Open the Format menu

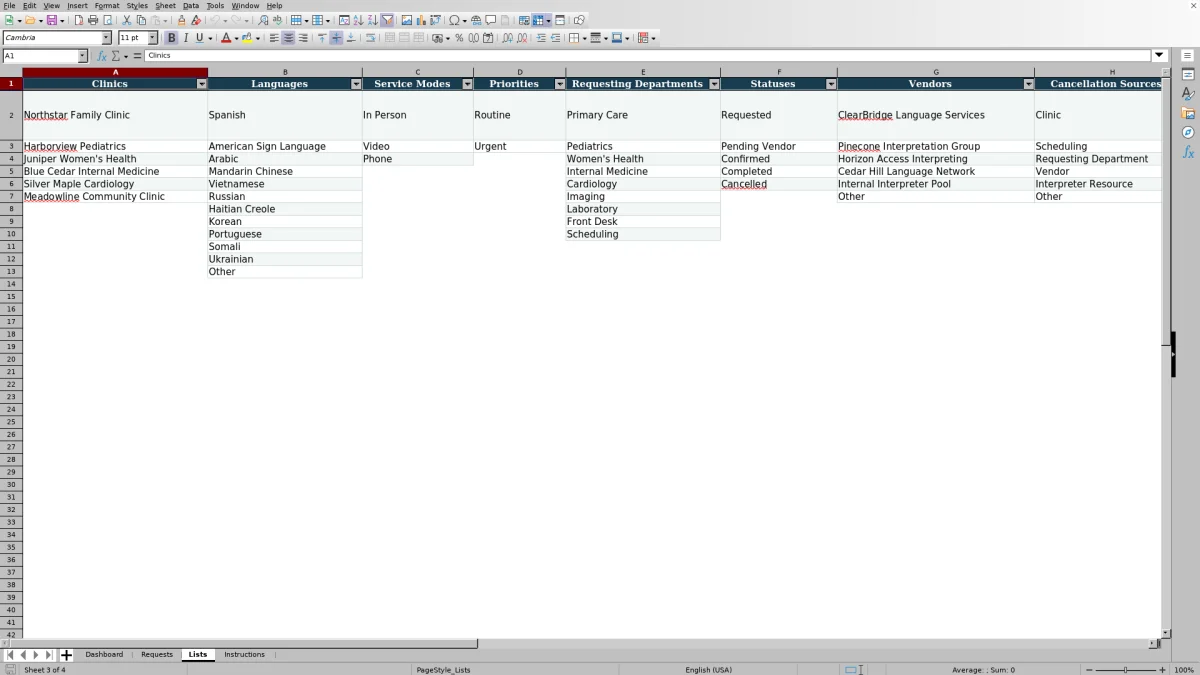pyautogui.click(x=107, y=6)
